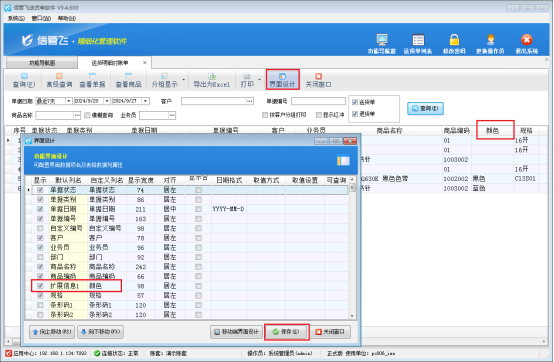Open the 帮助 menu
Screen dimensions: 554x362
(x=67, y=18)
